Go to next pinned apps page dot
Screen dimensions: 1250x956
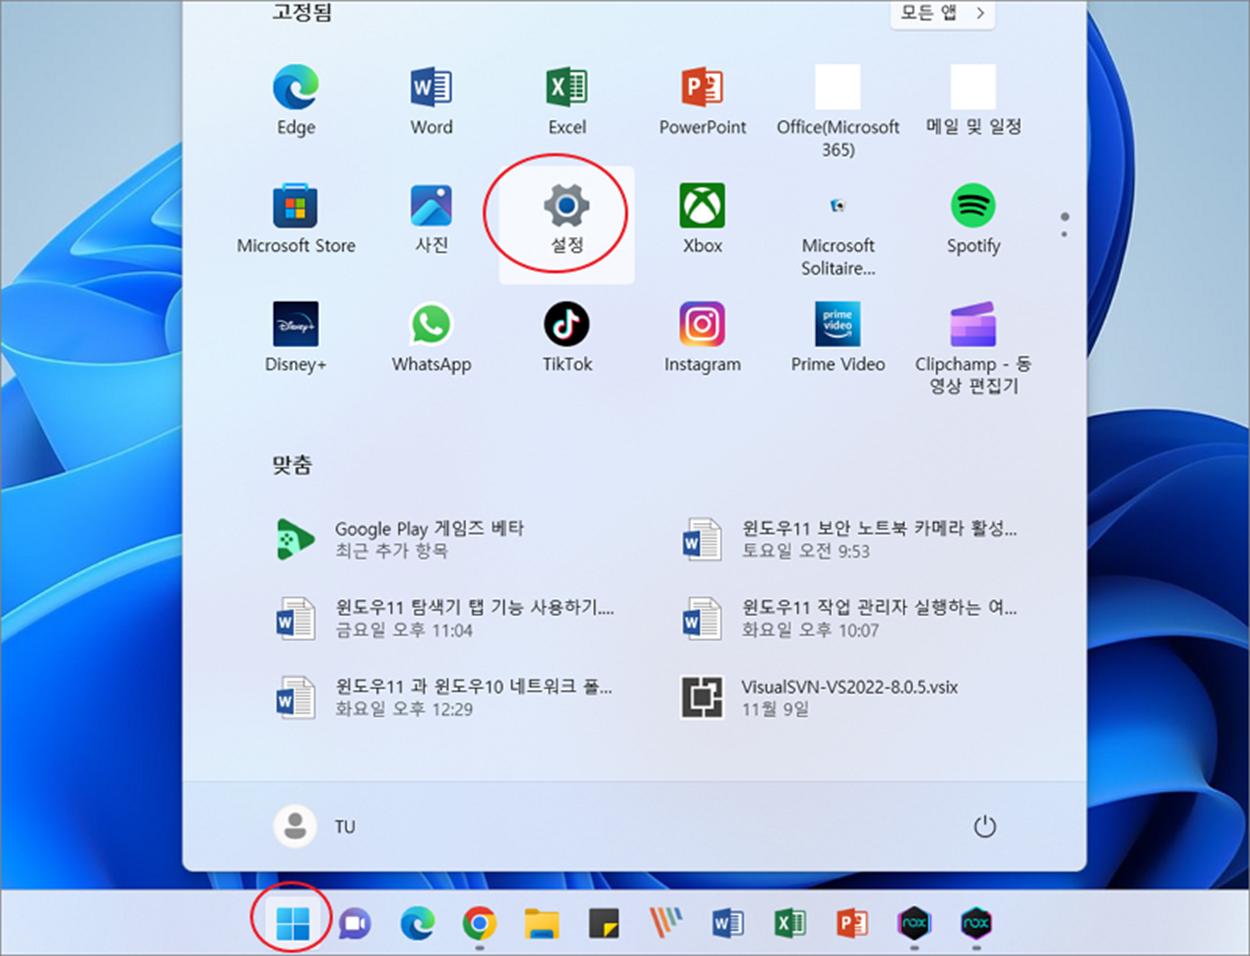1065,234
